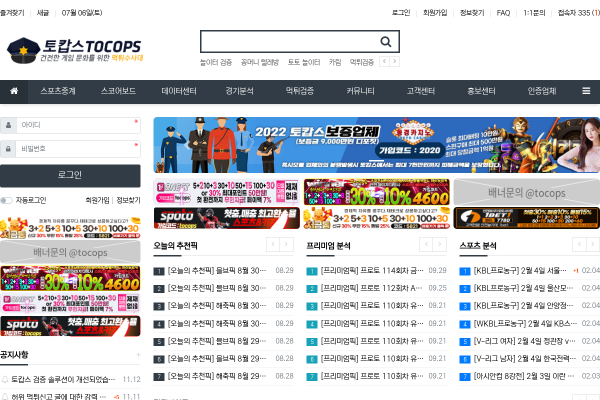This screenshot has height=400, width=600.
Task: Click 놀이터 검증 search keyword
Action: [216, 62]
